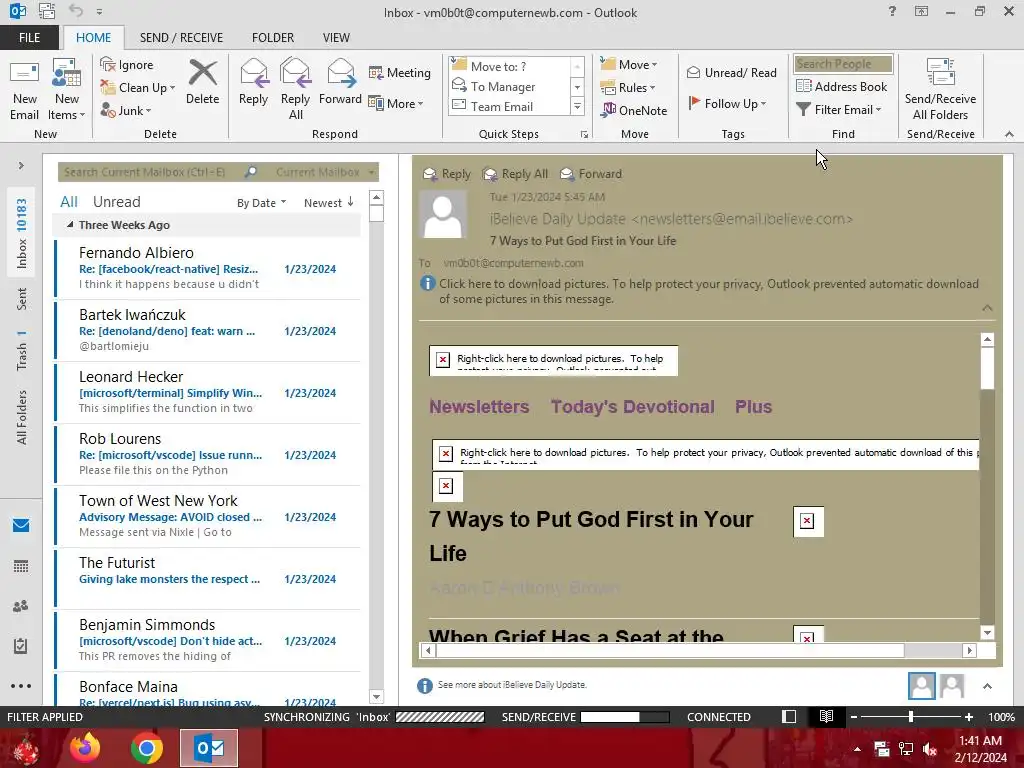
Task: Collapse the Three Weeks Ago group
Action: coord(70,225)
